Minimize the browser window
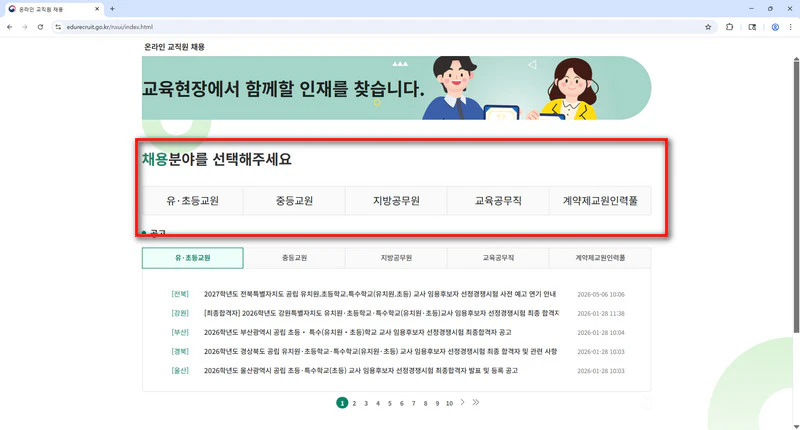This screenshot has width=800, height=430. tap(751, 9)
